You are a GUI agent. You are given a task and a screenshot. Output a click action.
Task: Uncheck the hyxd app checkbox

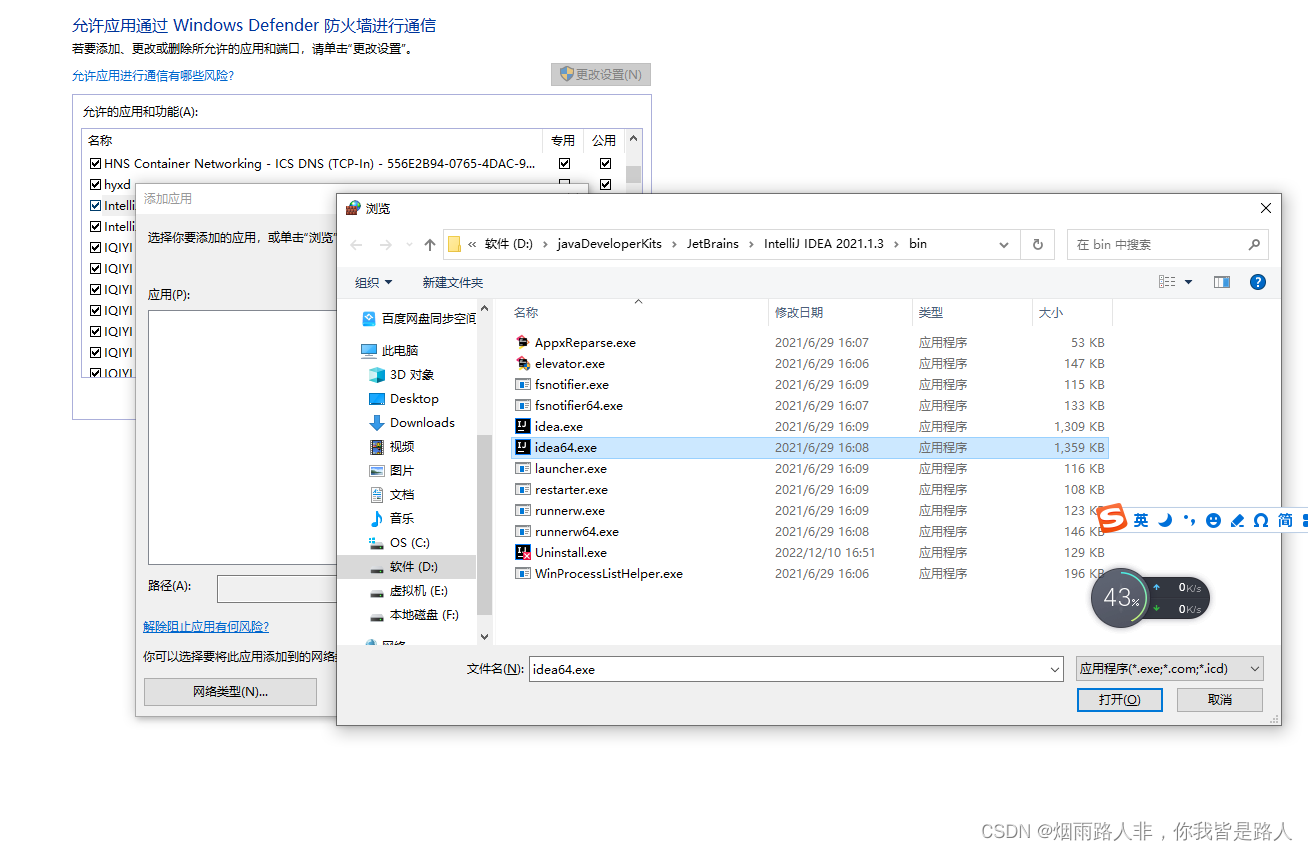point(95,185)
